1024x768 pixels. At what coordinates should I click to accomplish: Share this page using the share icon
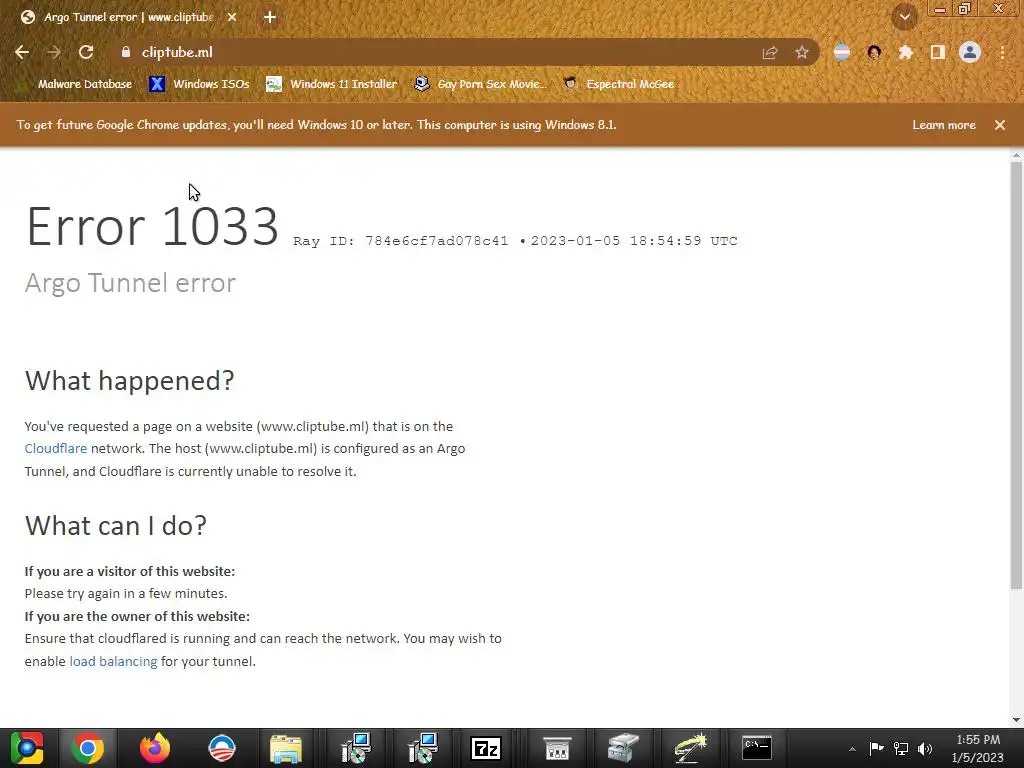(x=770, y=53)
